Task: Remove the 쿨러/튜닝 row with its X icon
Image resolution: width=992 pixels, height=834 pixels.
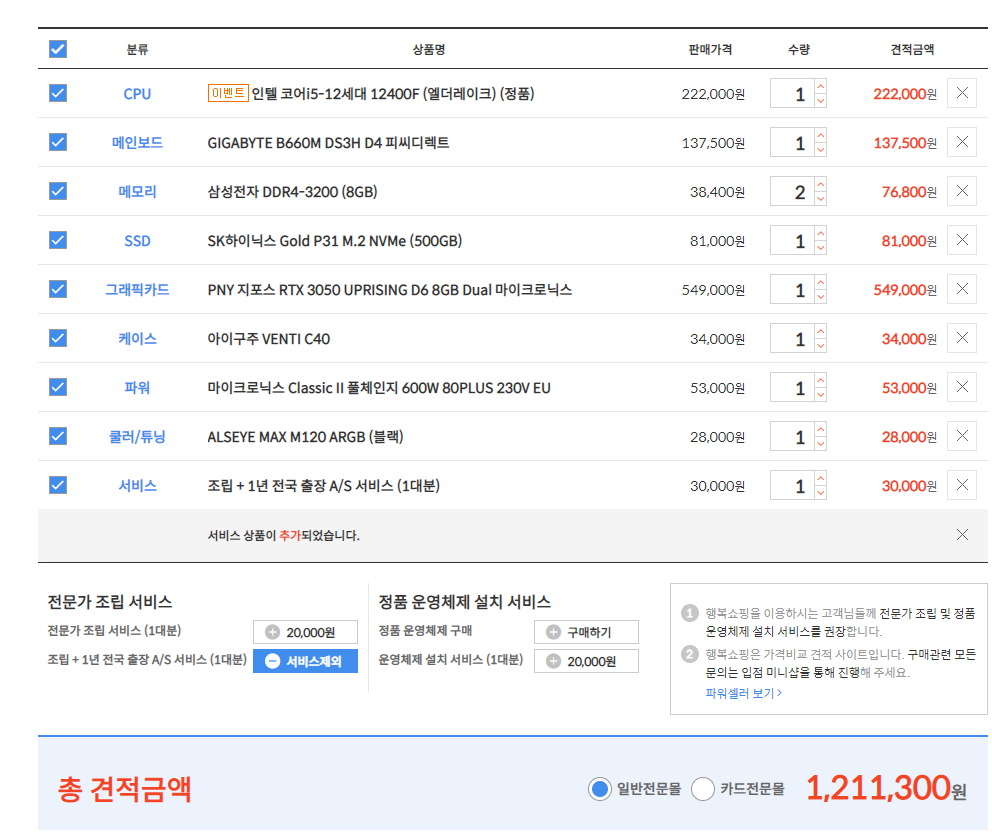Action: (962, 436)
